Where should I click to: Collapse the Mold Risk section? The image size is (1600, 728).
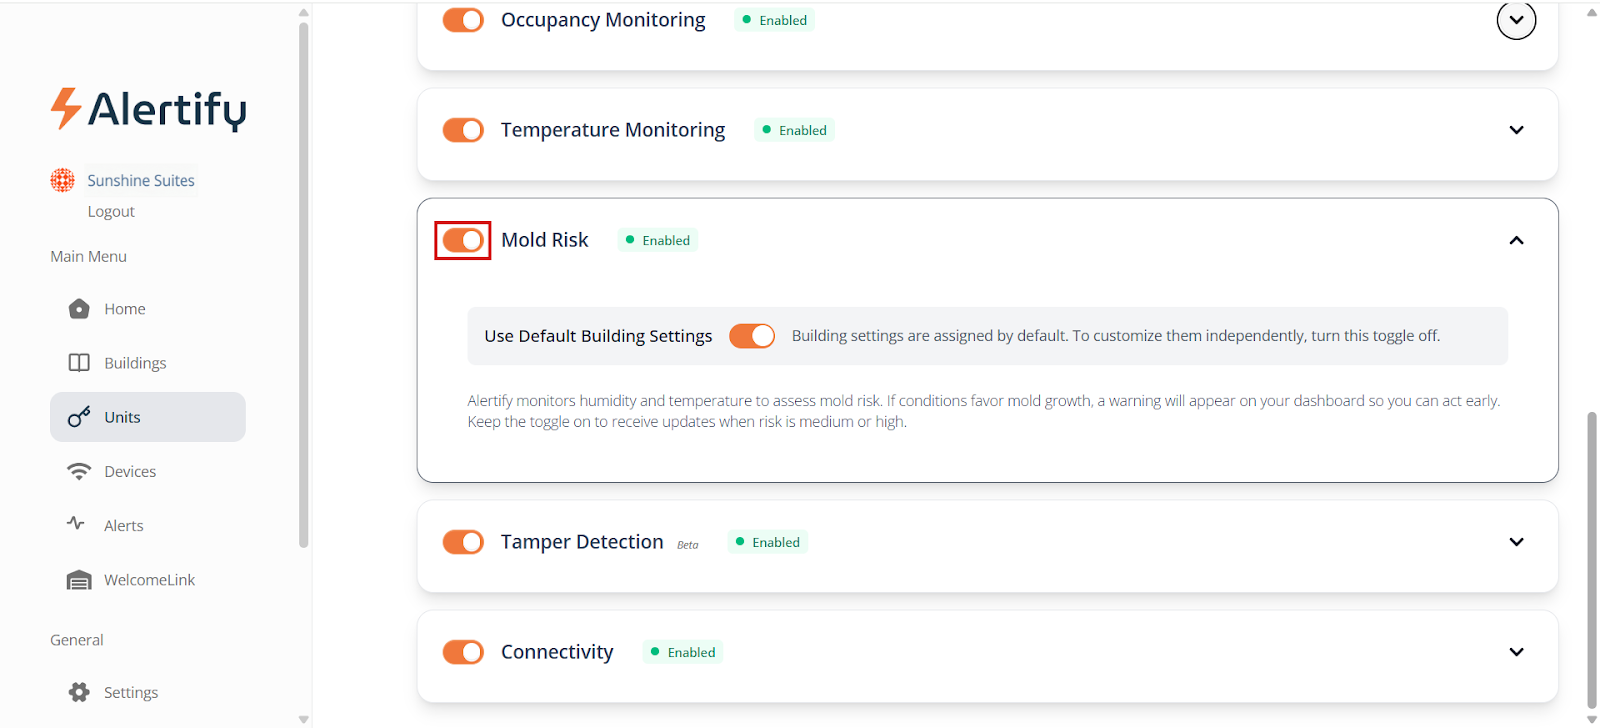[x=1516, y=240]
